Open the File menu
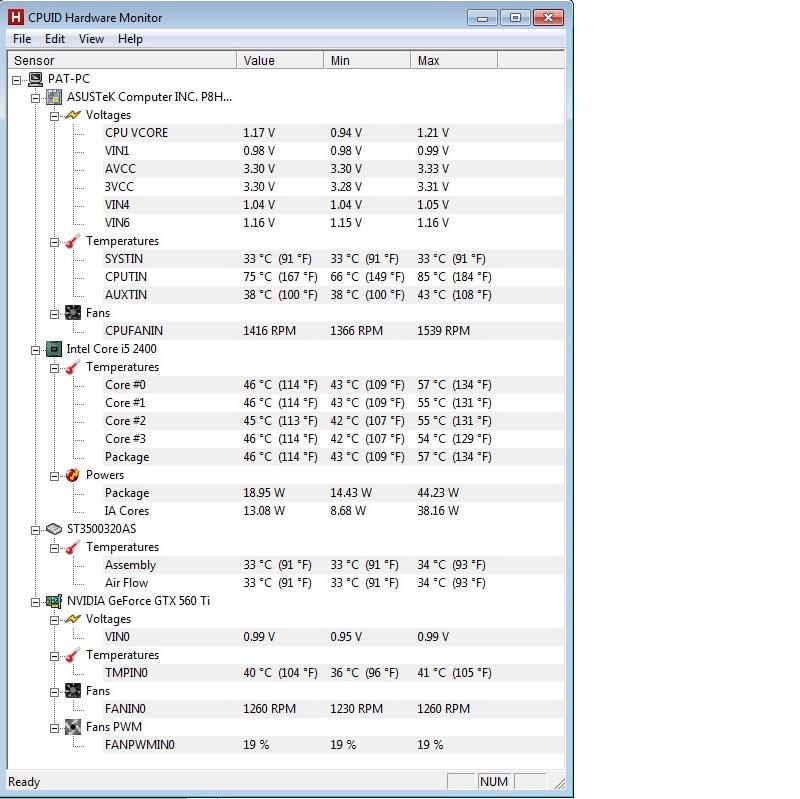Viewport: 800px width, 799px height. point(22,39)
